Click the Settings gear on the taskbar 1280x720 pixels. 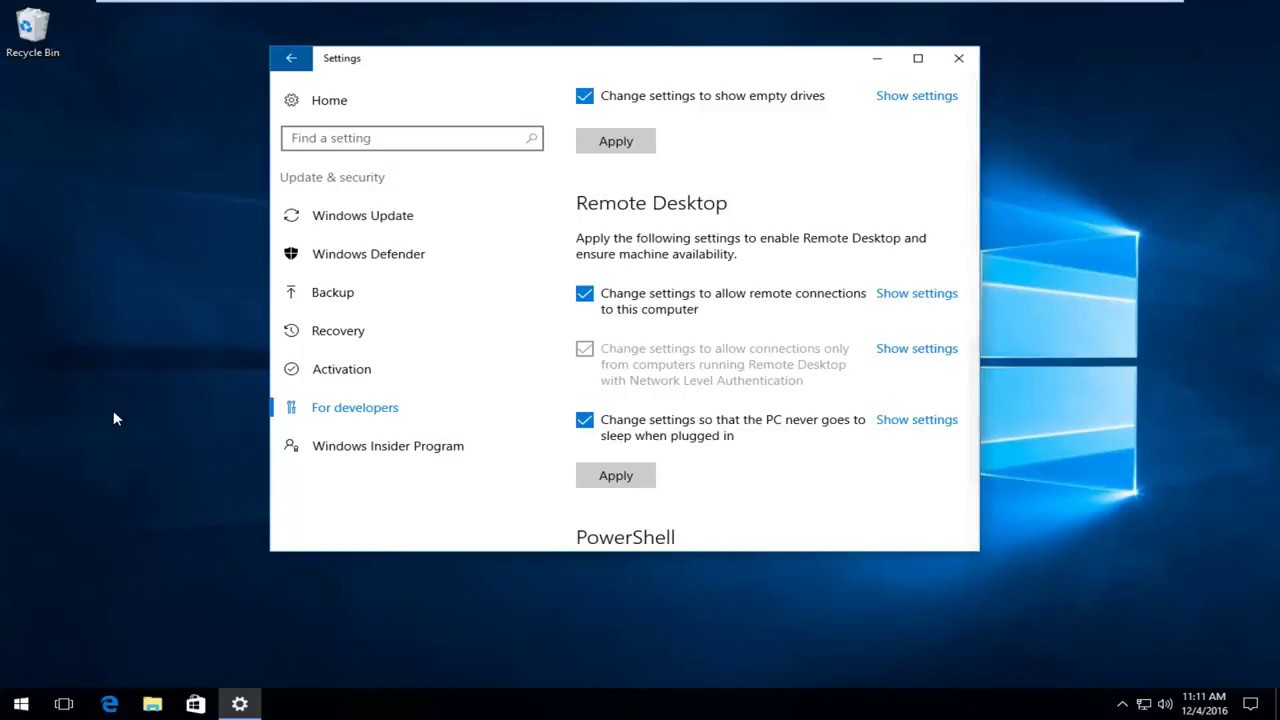pyautogui.click(x=240, y=704)
